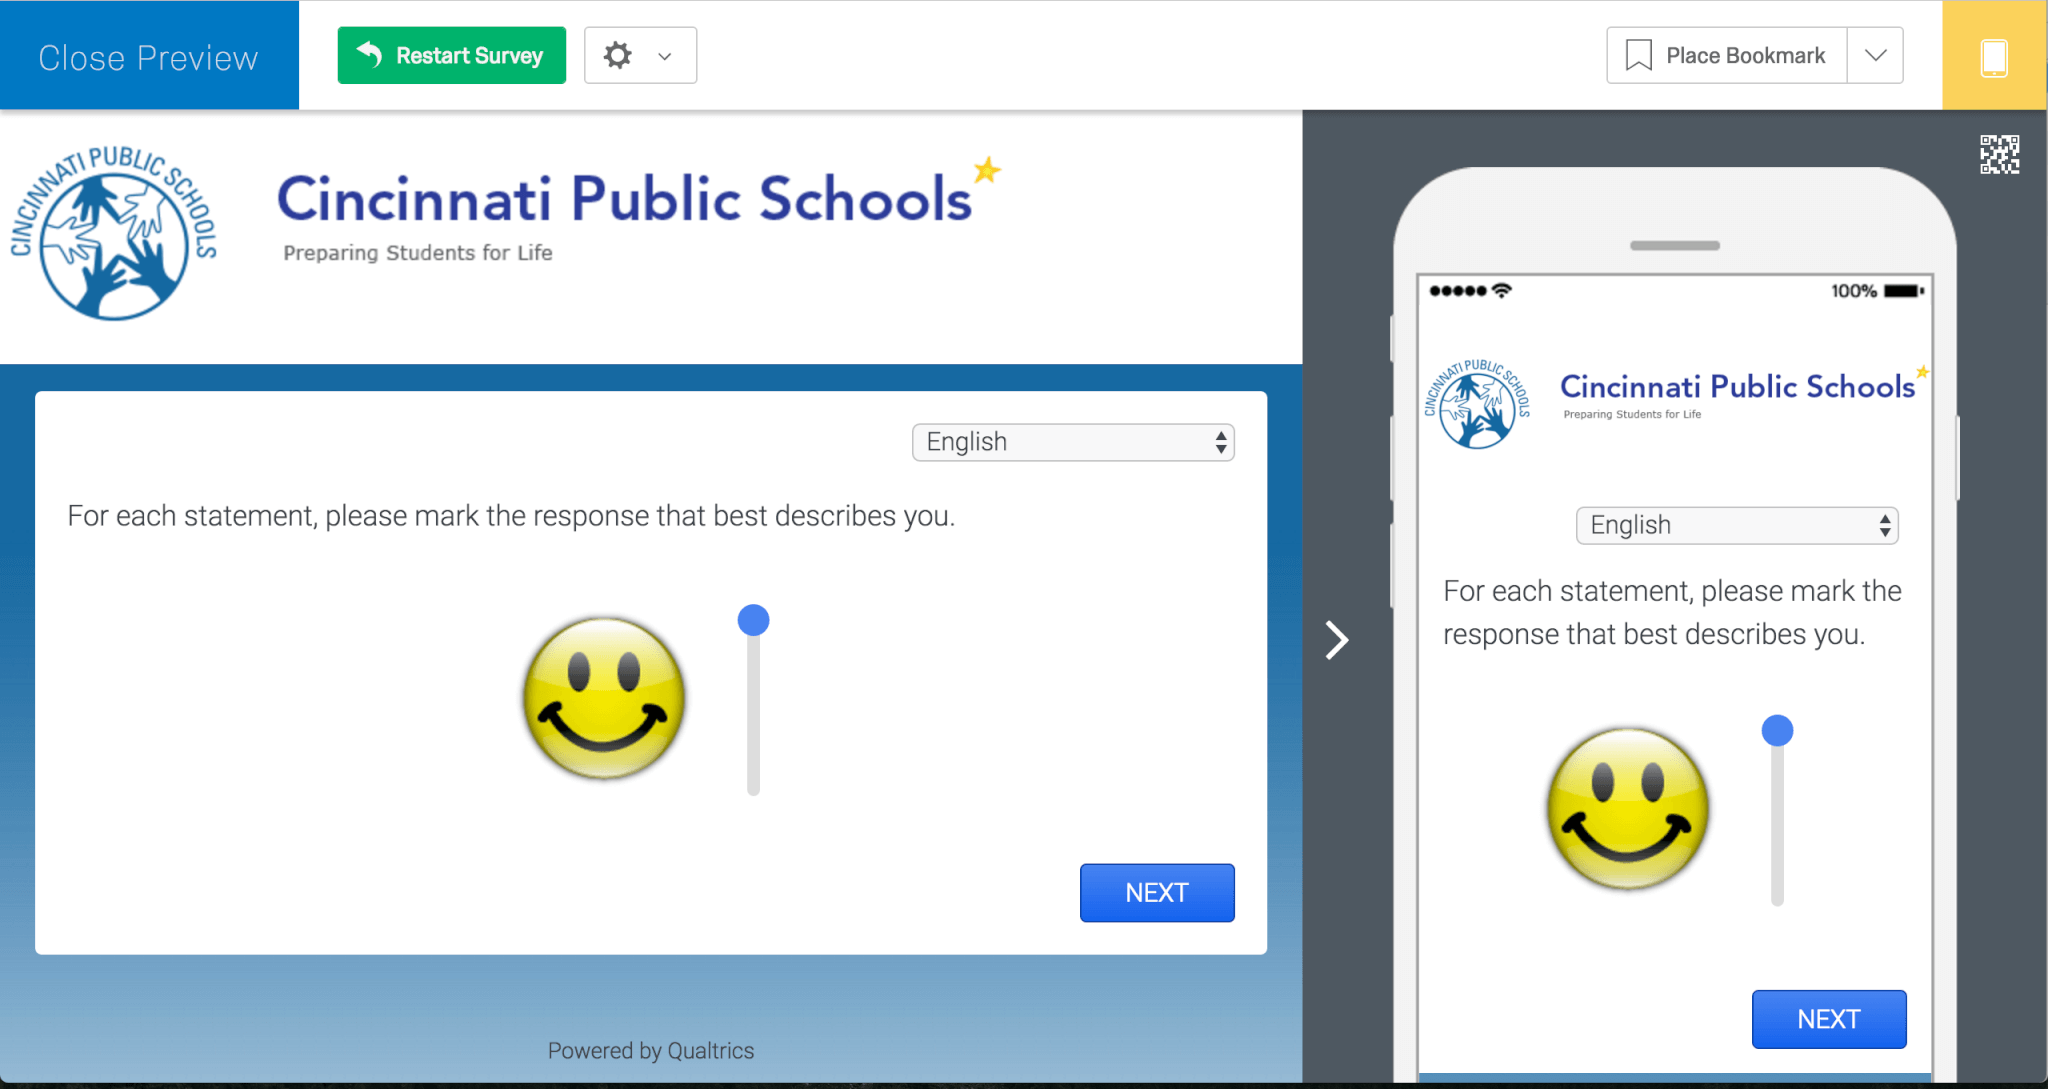
Task: Open the QR code icon
Action: pyautogui.click(x=1999, y=155)
